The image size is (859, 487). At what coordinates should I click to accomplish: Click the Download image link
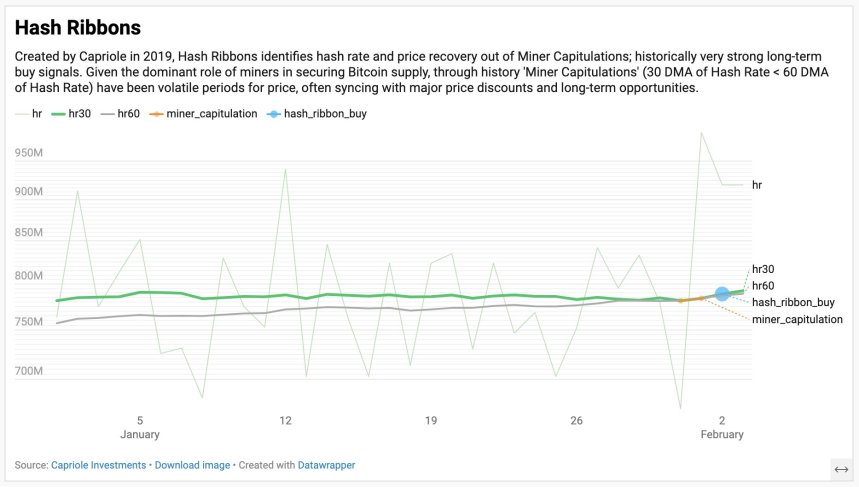pos(192,465)
